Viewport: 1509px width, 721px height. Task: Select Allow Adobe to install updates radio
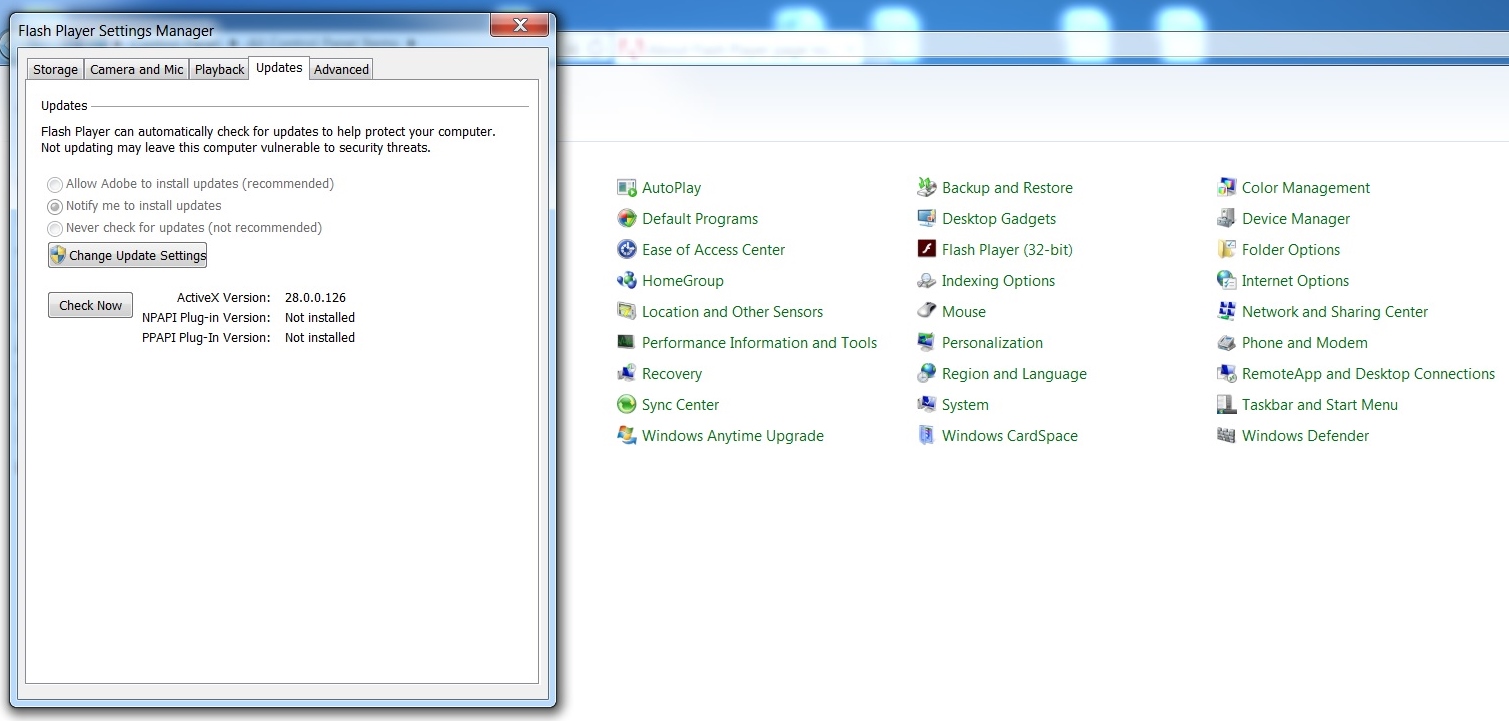55,185
